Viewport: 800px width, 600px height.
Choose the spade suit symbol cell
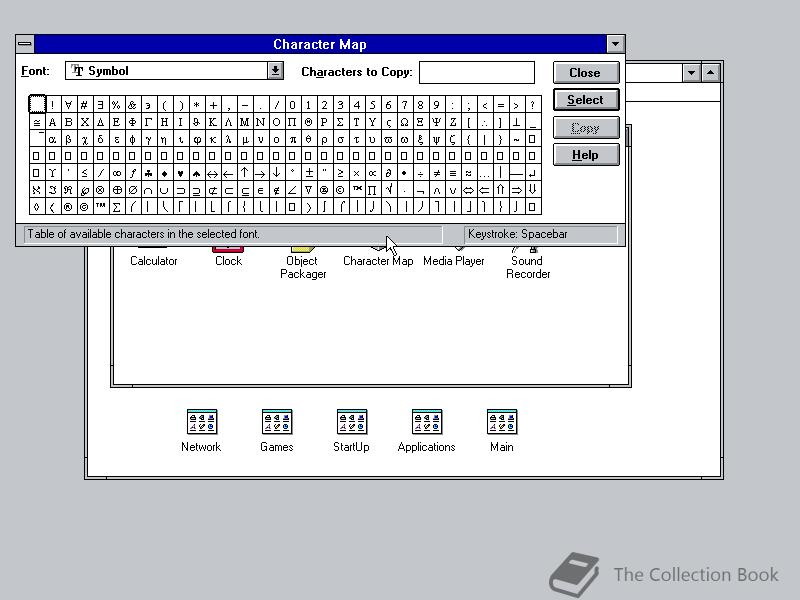coord(196,173)
